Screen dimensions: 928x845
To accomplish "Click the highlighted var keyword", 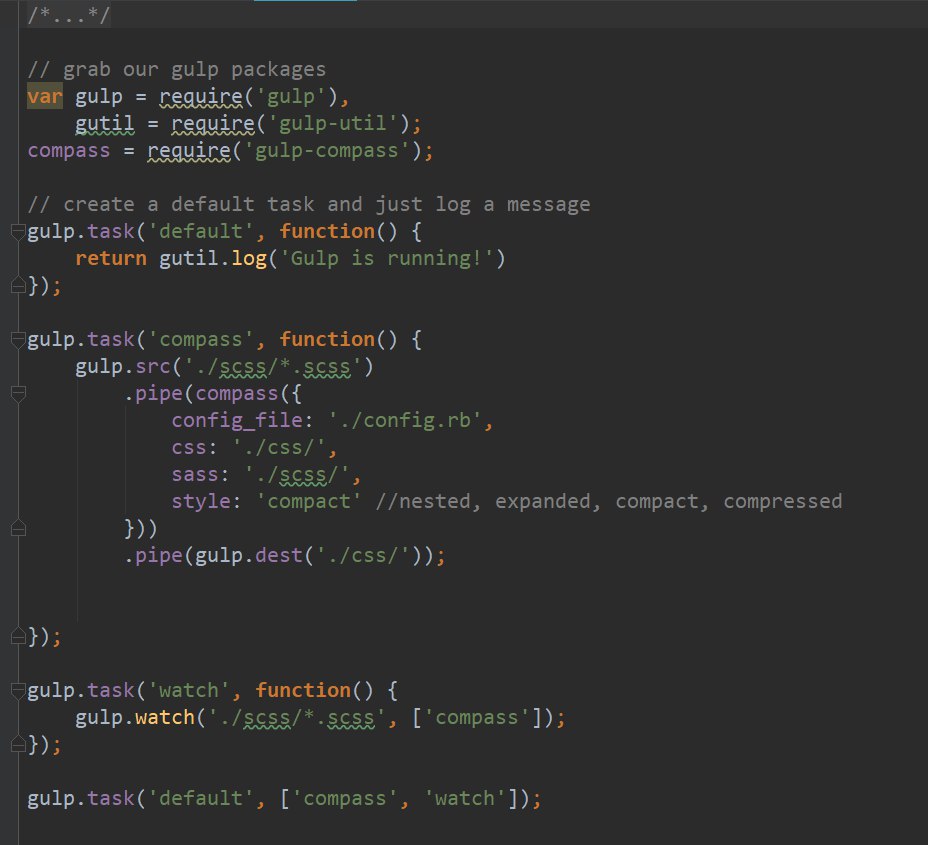I will pyautogui.click(x=44, y=97).
